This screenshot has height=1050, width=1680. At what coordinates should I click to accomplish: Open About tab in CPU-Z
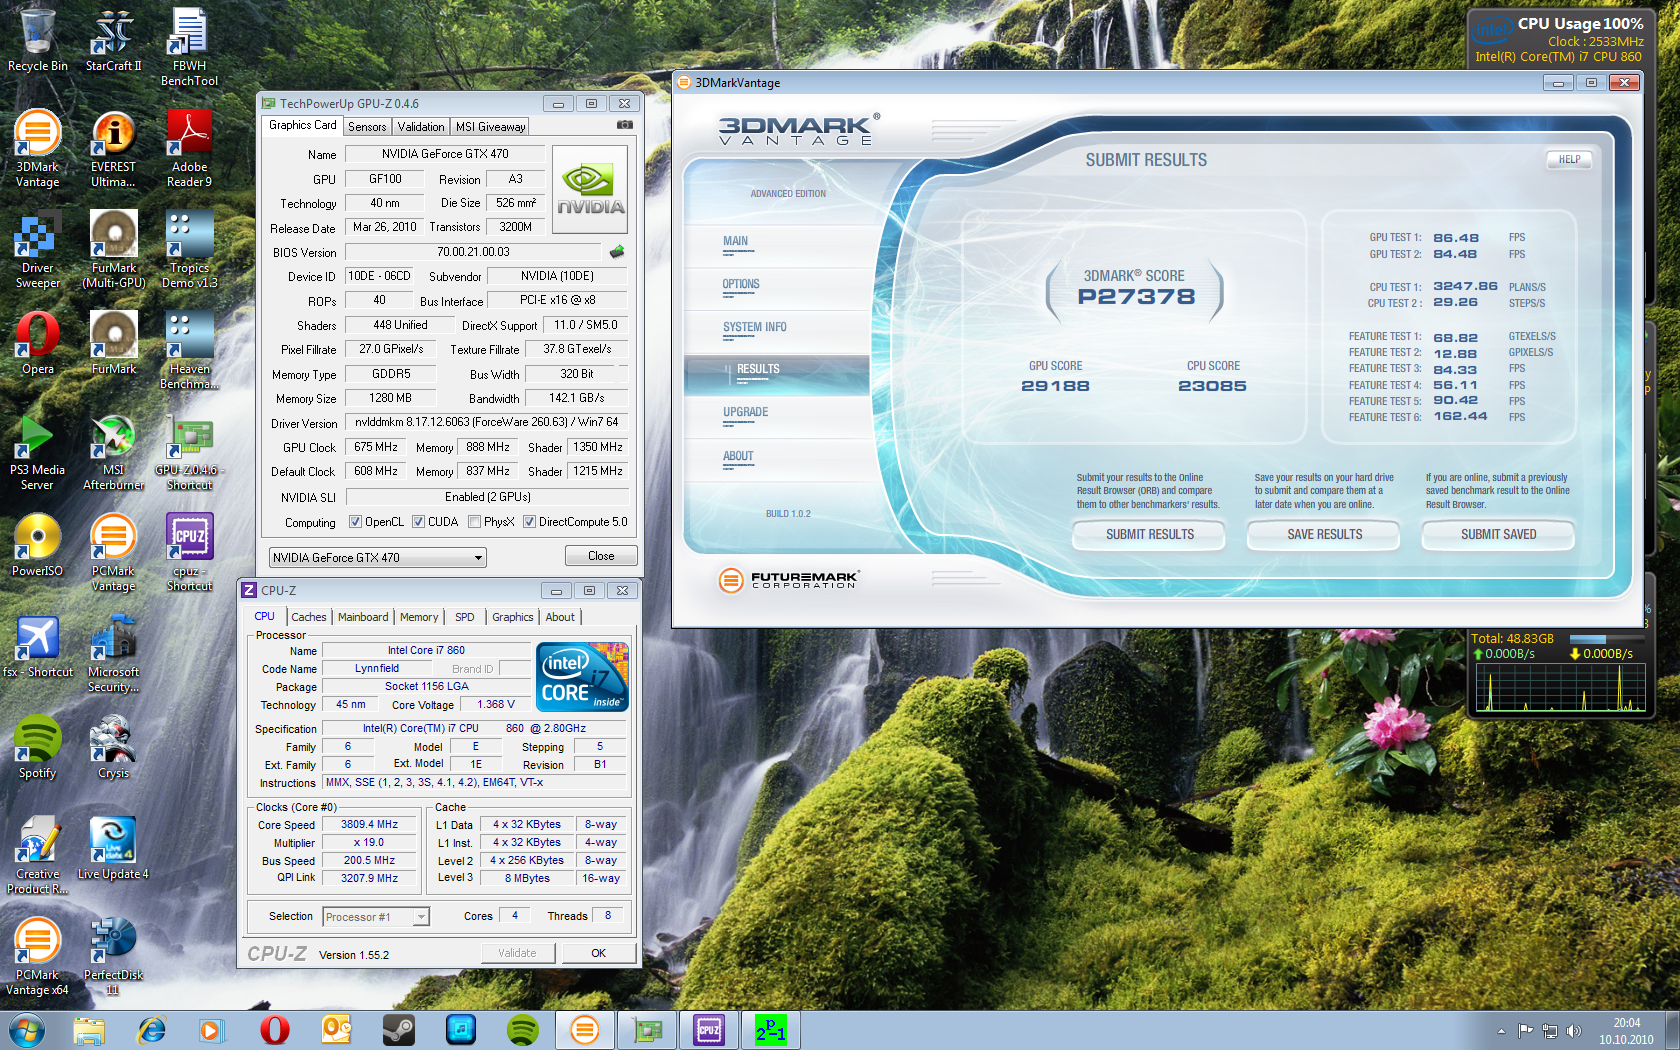tap(560, 617)
